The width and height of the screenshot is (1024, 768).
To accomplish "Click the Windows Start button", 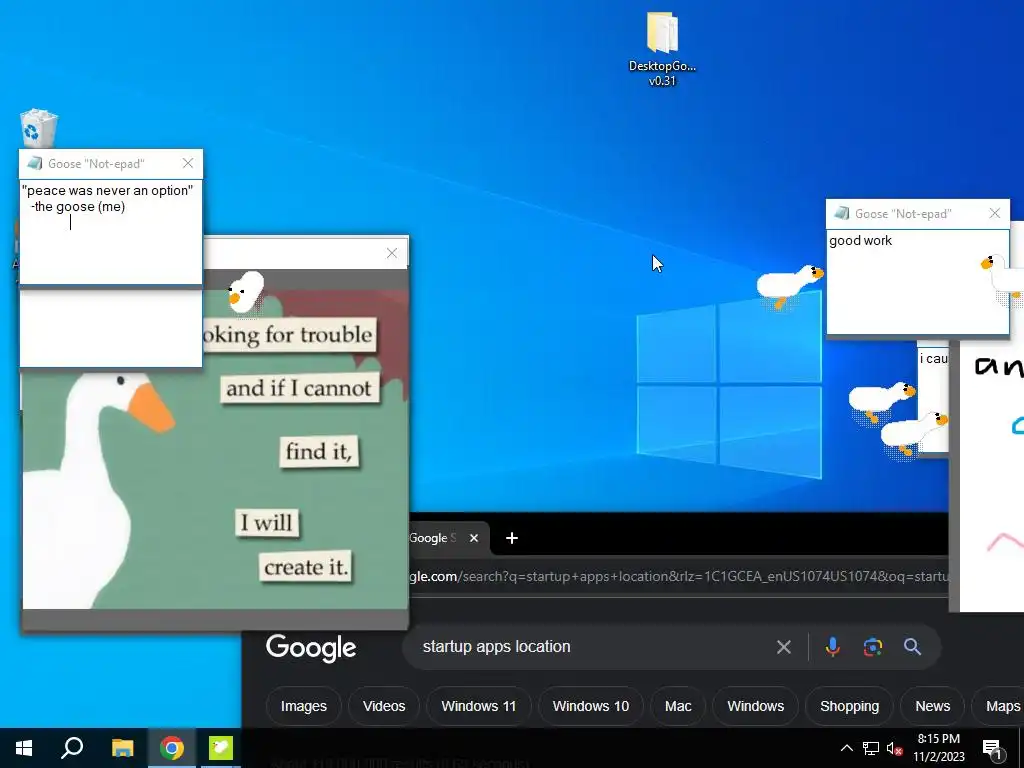I will (x=24, y=748).
